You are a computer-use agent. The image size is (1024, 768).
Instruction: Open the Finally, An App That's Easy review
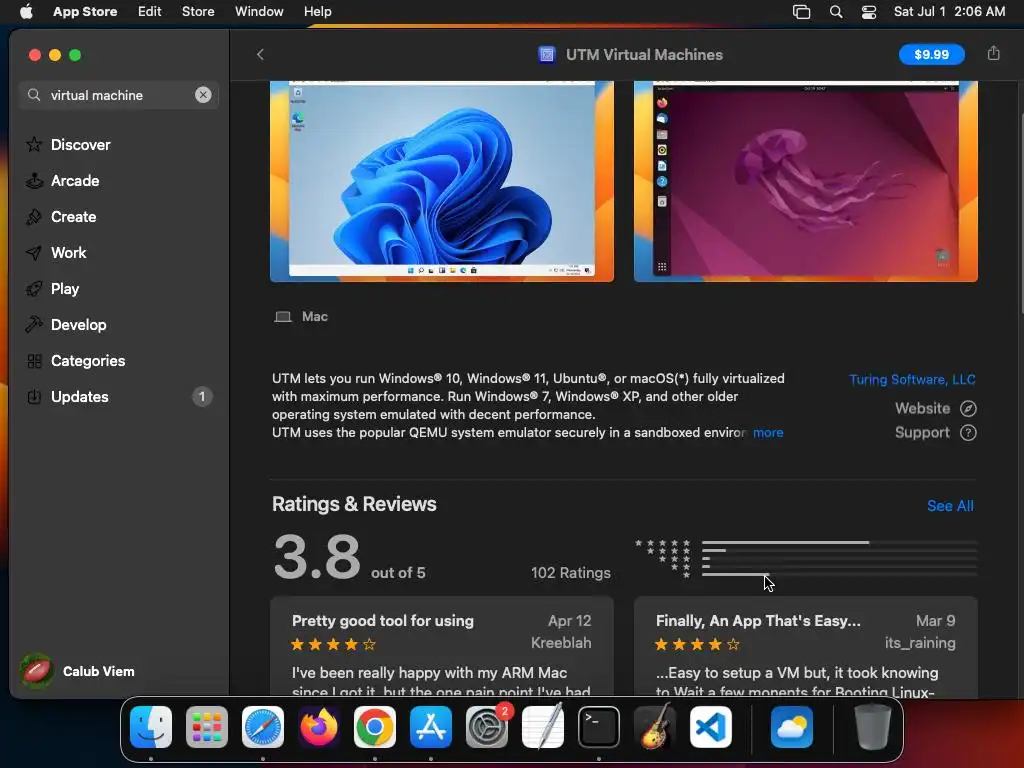click(805, 647)
